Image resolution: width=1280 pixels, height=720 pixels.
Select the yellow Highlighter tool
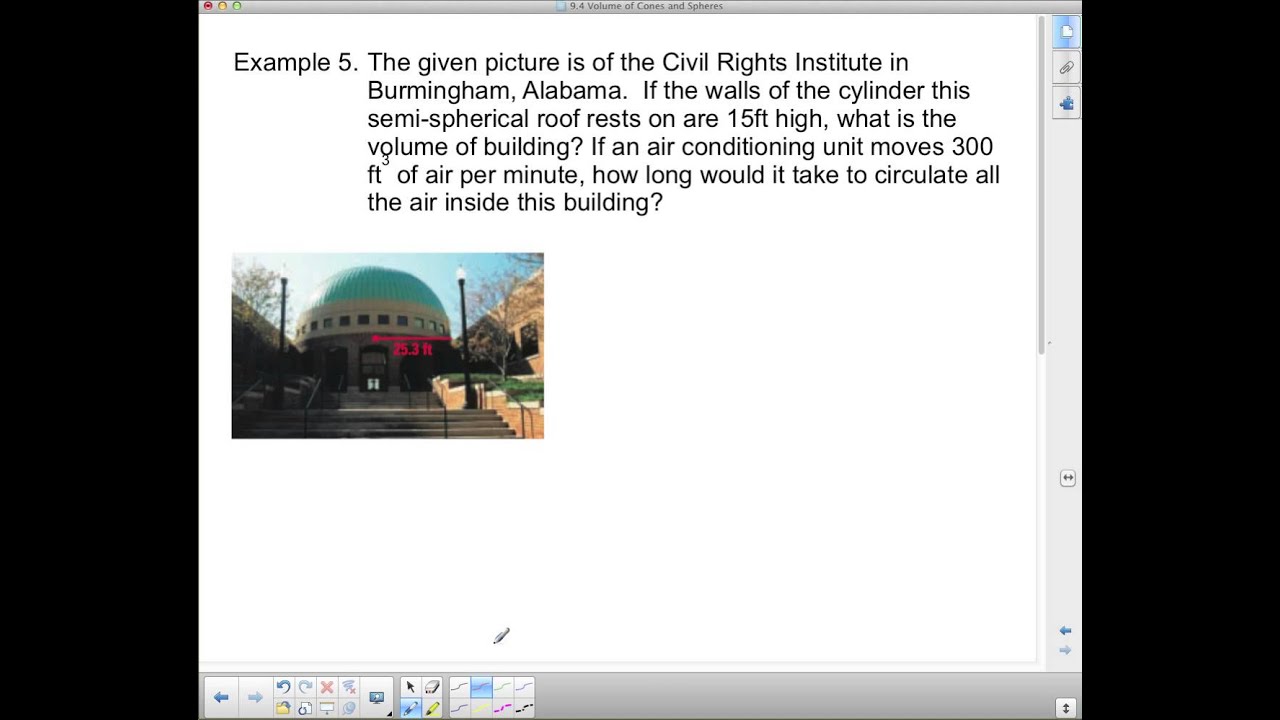pyautogui.click(x=432, y=708)
